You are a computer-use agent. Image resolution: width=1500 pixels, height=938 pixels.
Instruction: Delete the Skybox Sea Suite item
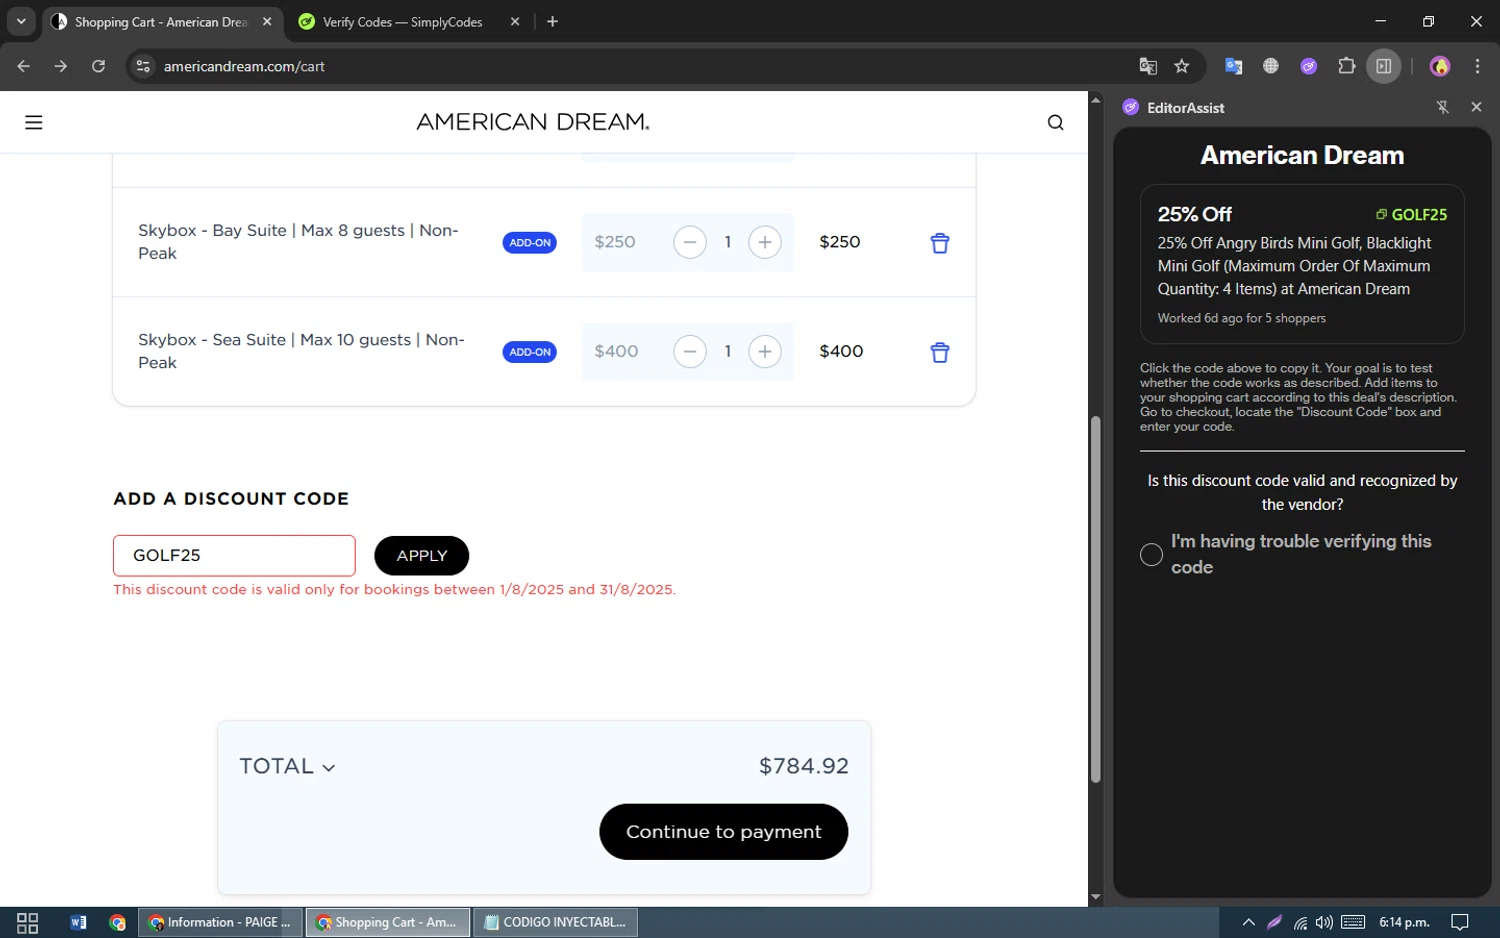coord(940,352)
